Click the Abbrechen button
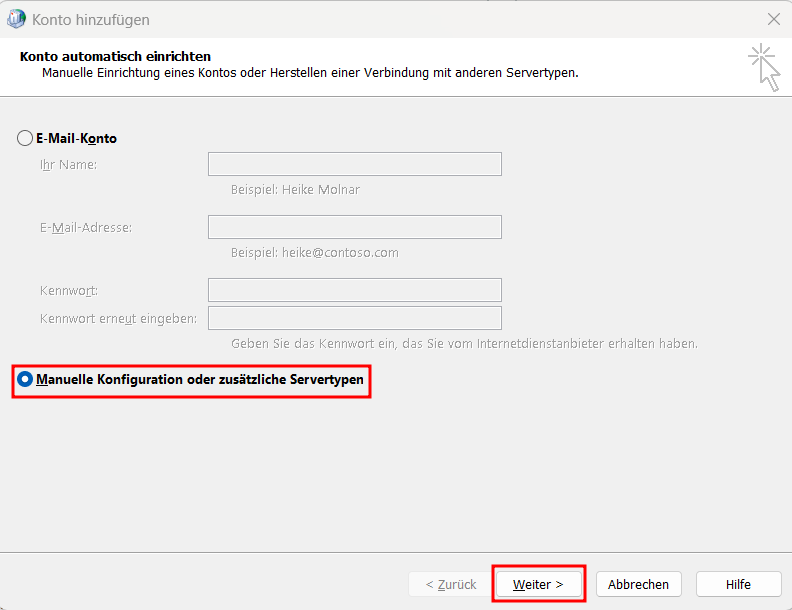The width and height of the screenshot is (792, 610). (639, 584)
